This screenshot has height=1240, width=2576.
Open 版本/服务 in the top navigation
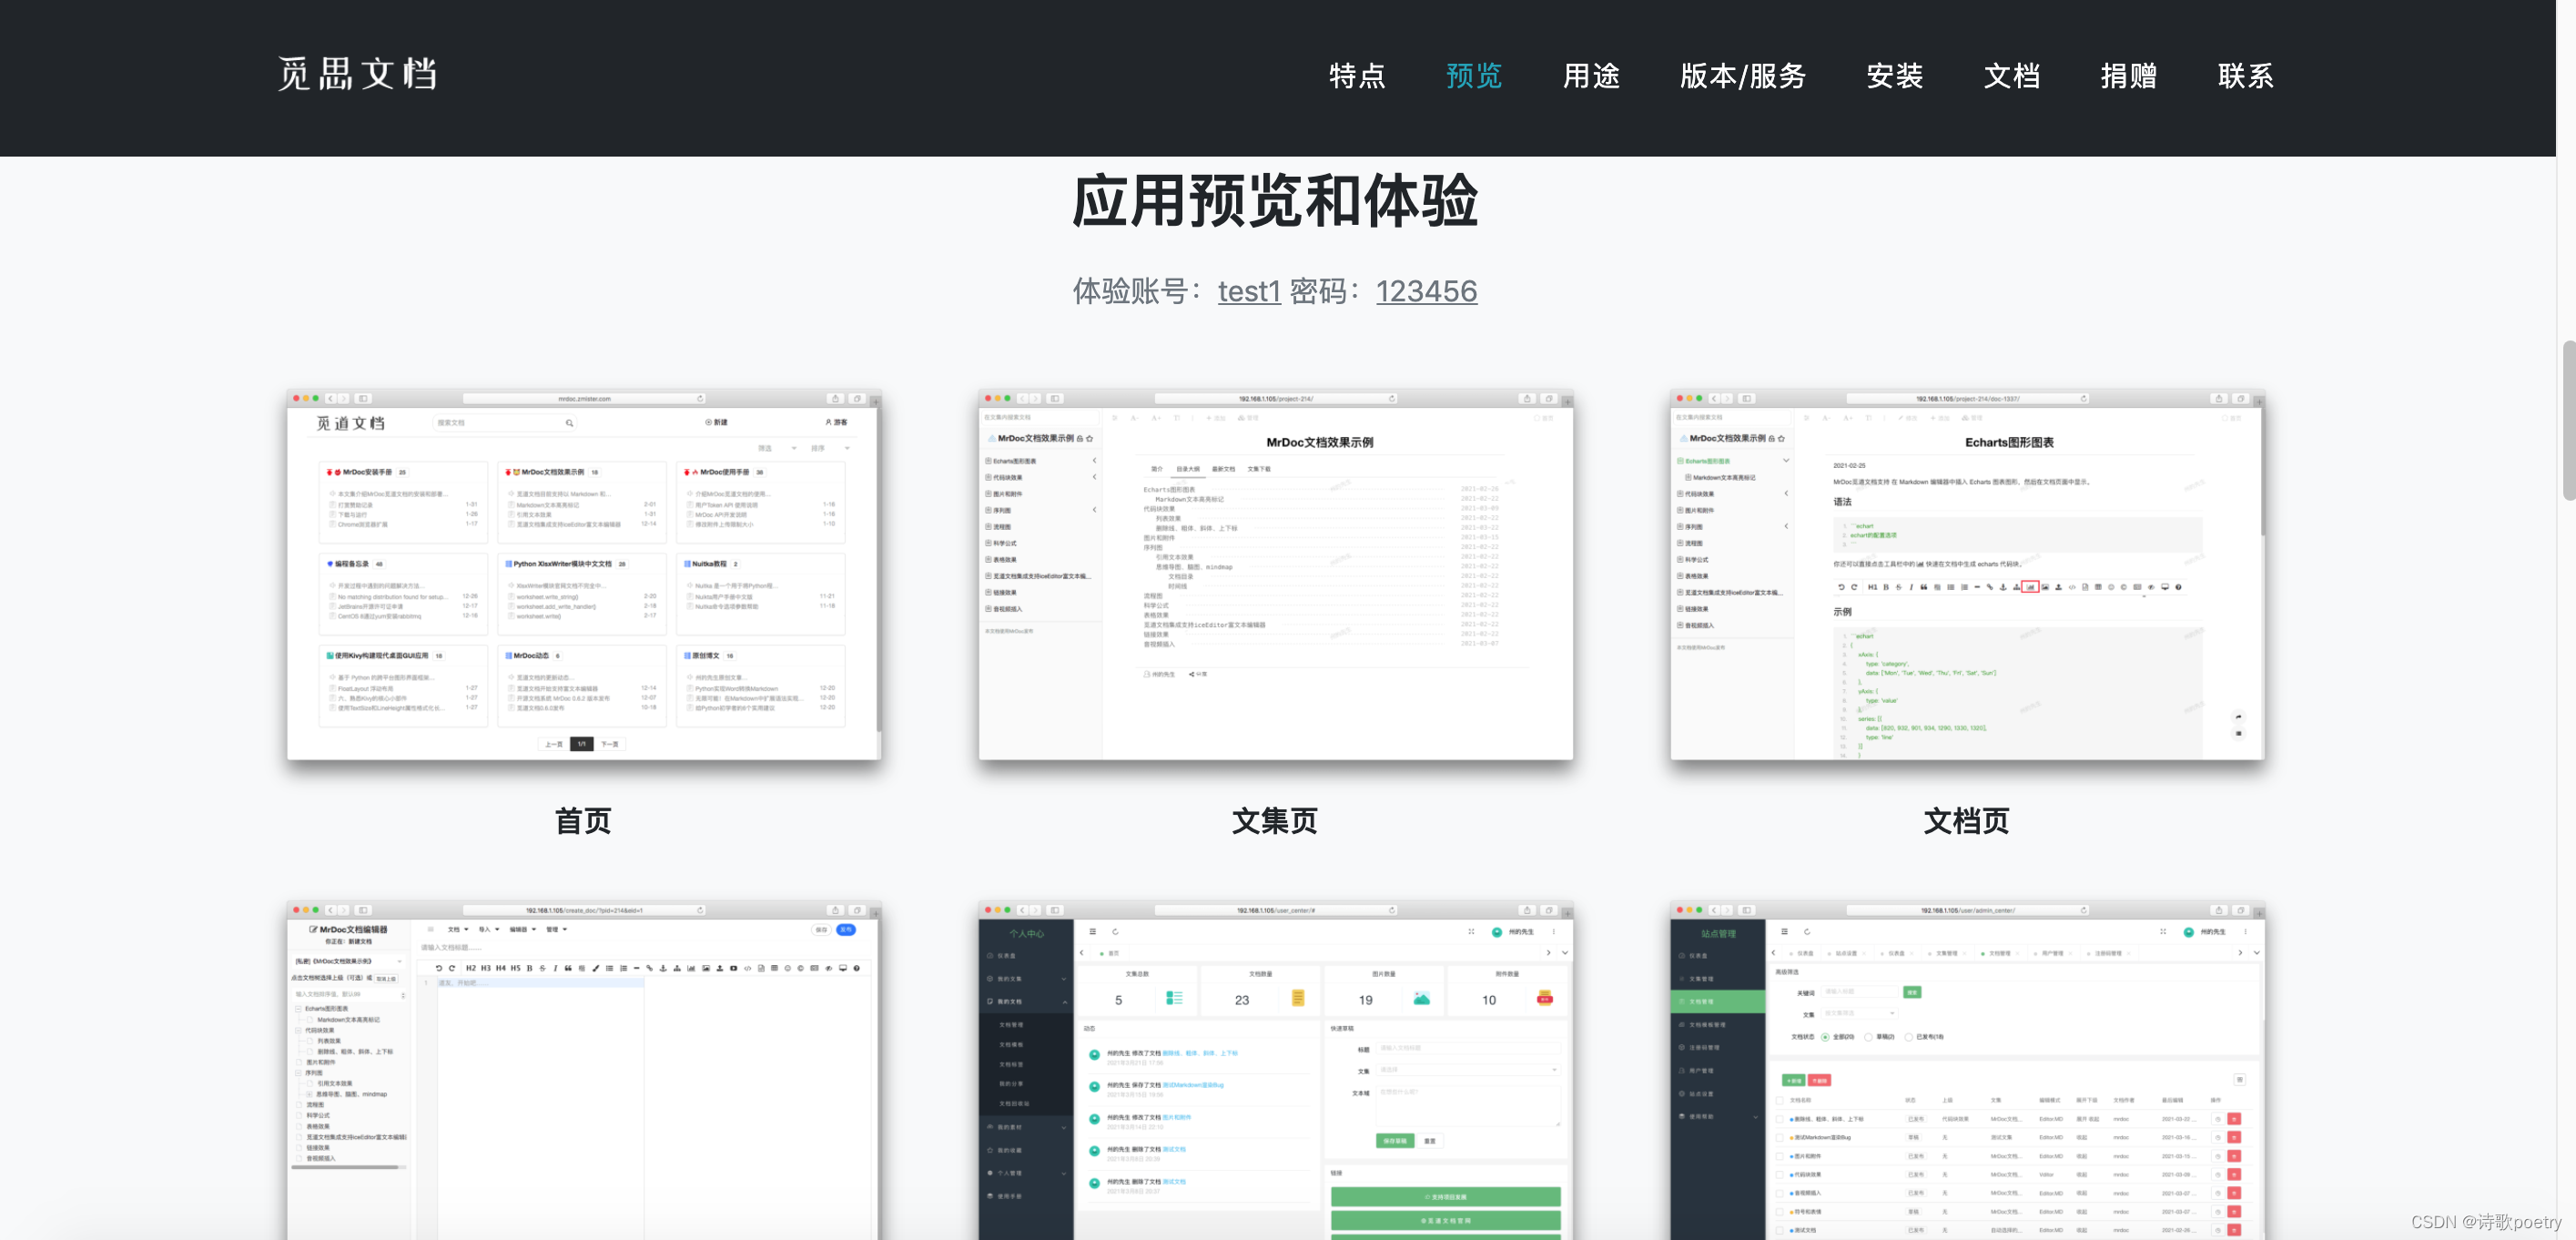[x=1742, y=76]
